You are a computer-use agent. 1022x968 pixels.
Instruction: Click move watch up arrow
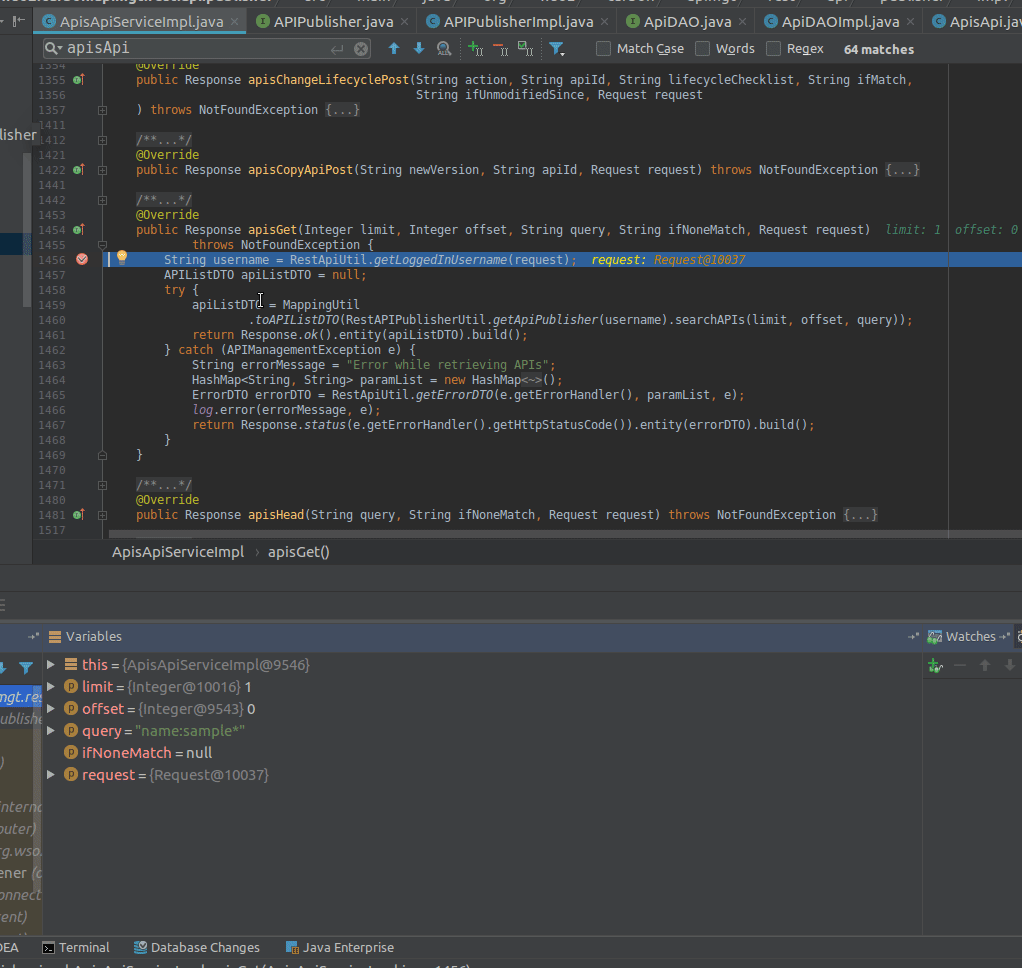(985, 666)
